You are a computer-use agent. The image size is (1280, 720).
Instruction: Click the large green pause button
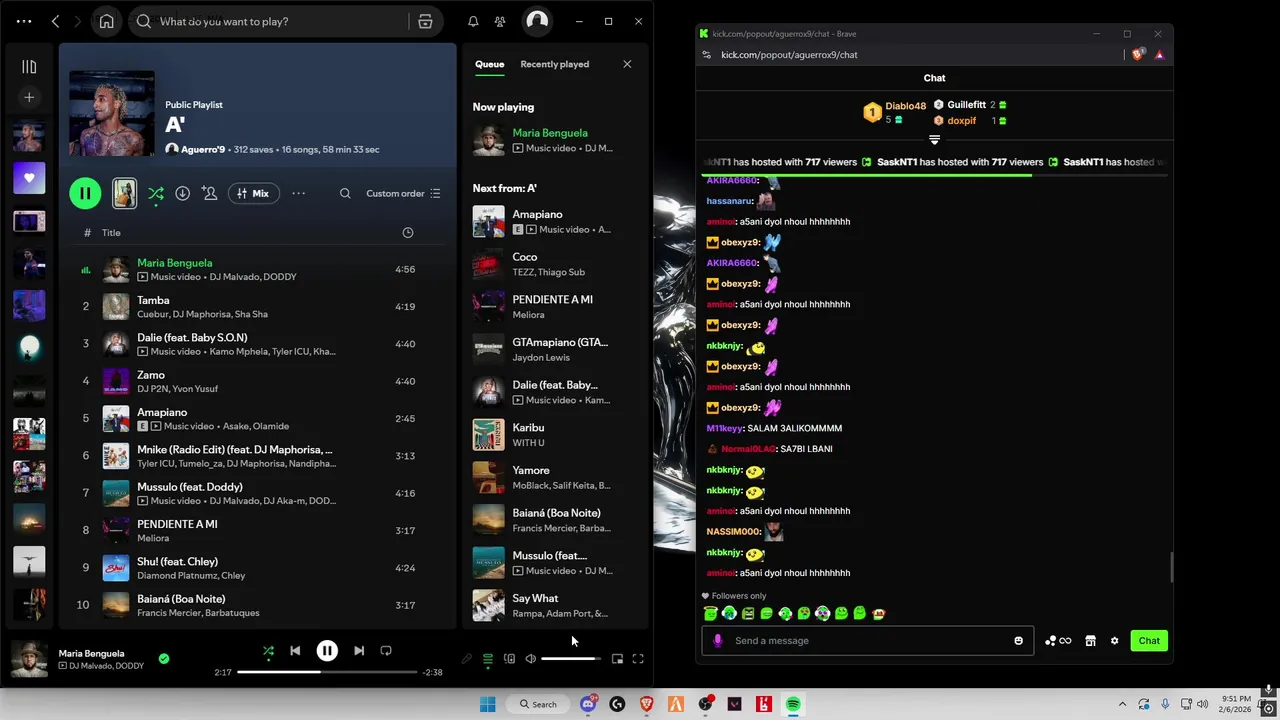click(85, 193)
